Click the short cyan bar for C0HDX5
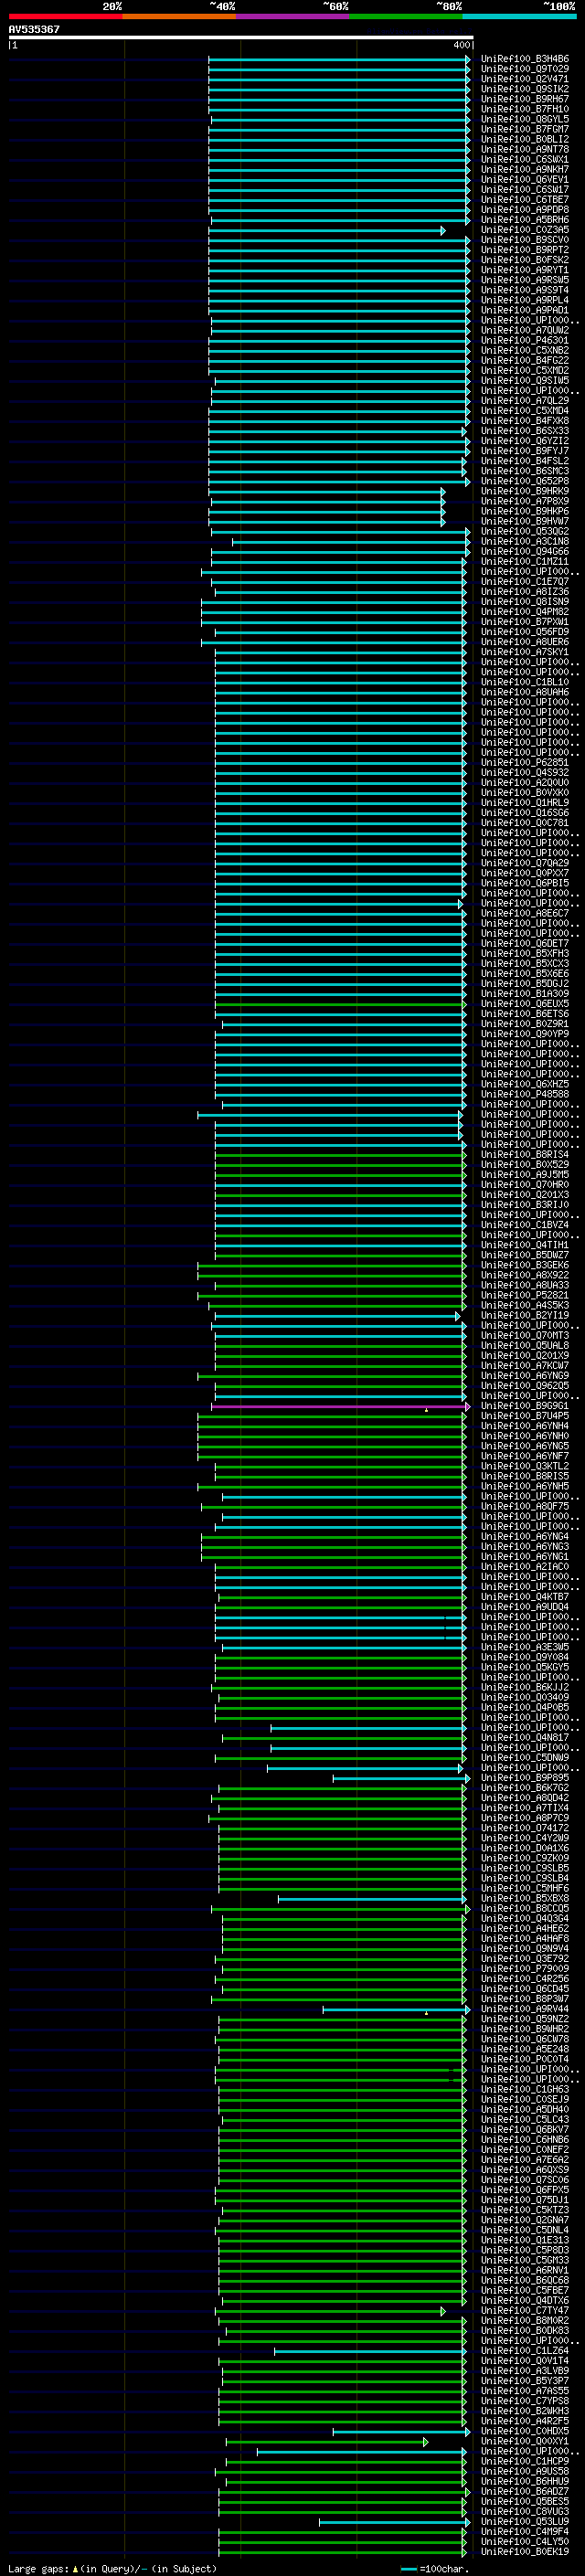 coord(401,2431)
